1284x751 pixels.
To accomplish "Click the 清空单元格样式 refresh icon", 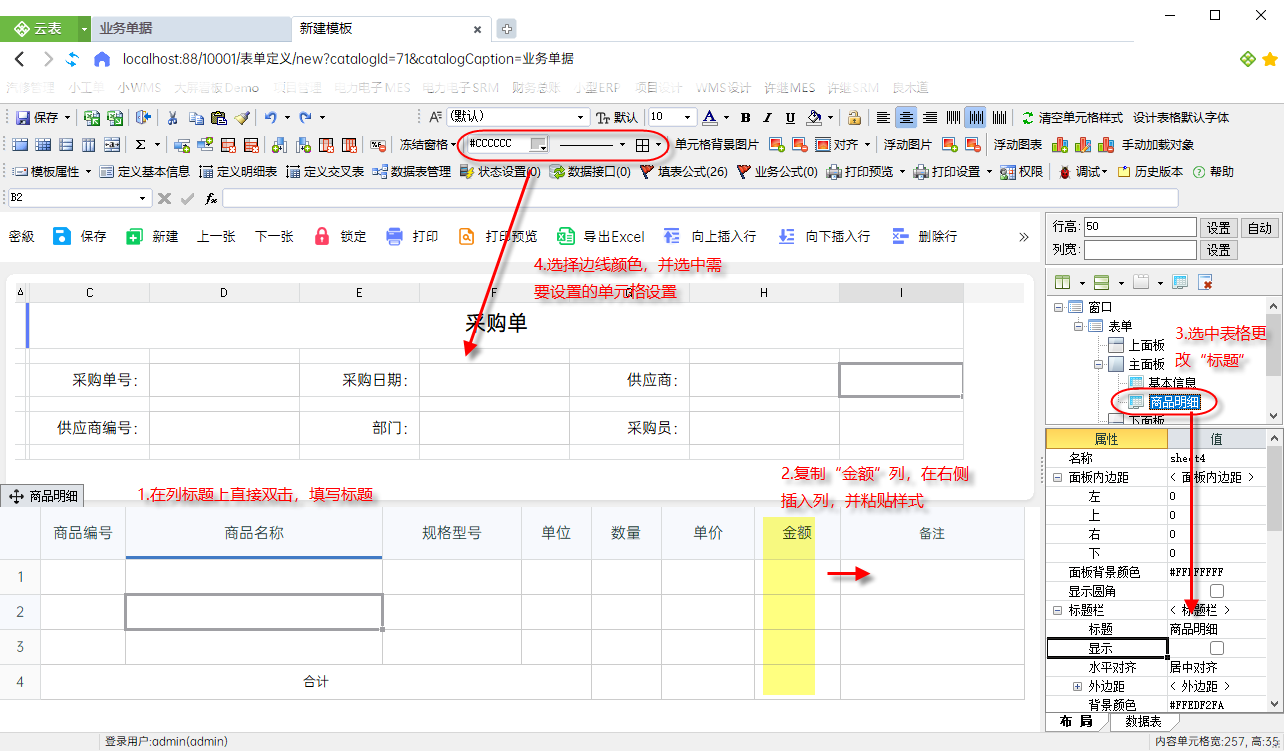I will coord(1028,117).
